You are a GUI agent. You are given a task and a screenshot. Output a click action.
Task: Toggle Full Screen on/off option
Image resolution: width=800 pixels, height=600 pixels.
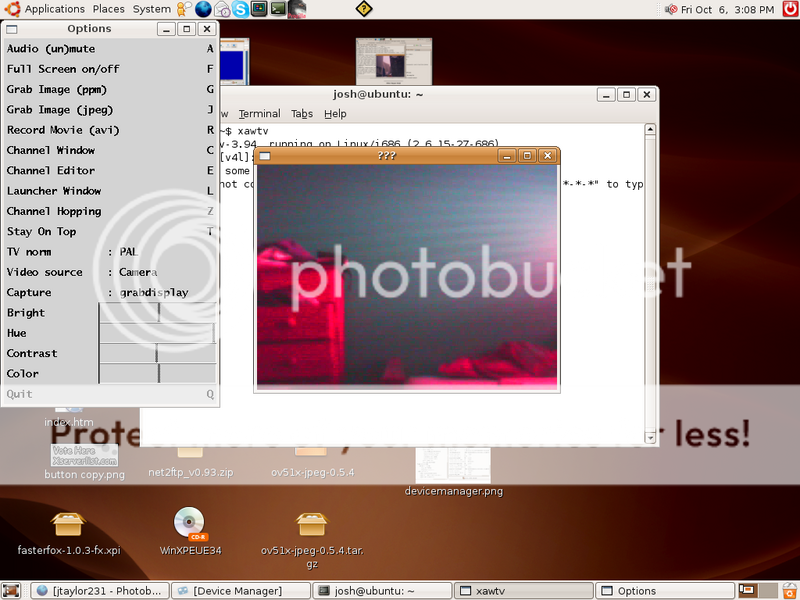click(x=62, y=69)
